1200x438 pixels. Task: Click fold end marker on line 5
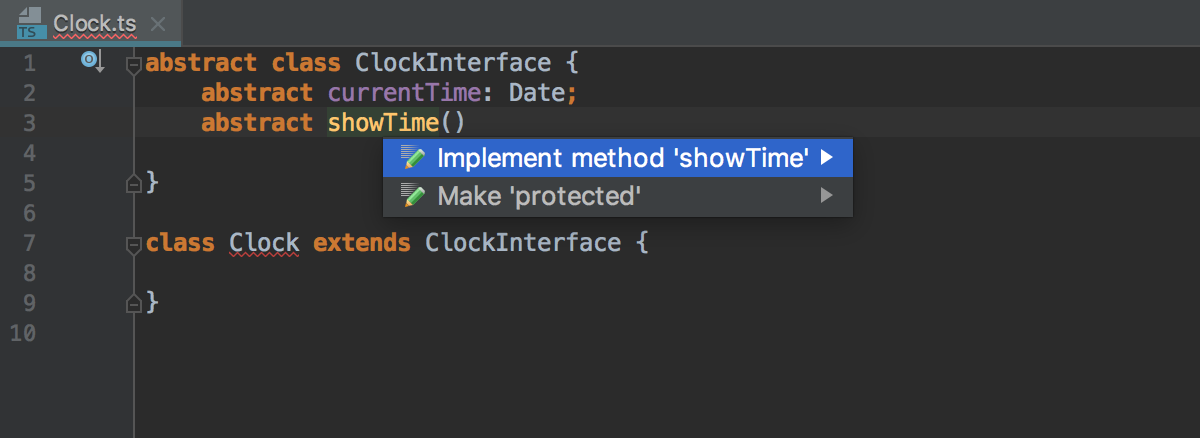pyautogui.click(x=132, y=184)
